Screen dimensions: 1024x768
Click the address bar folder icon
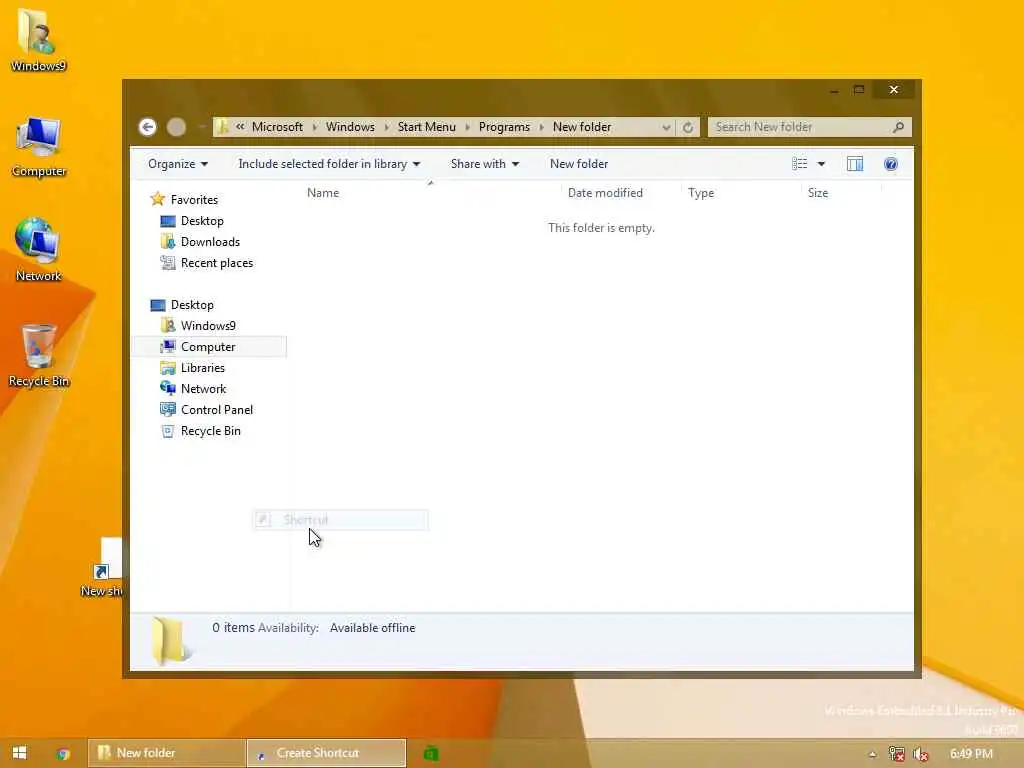tap(222, 127)
